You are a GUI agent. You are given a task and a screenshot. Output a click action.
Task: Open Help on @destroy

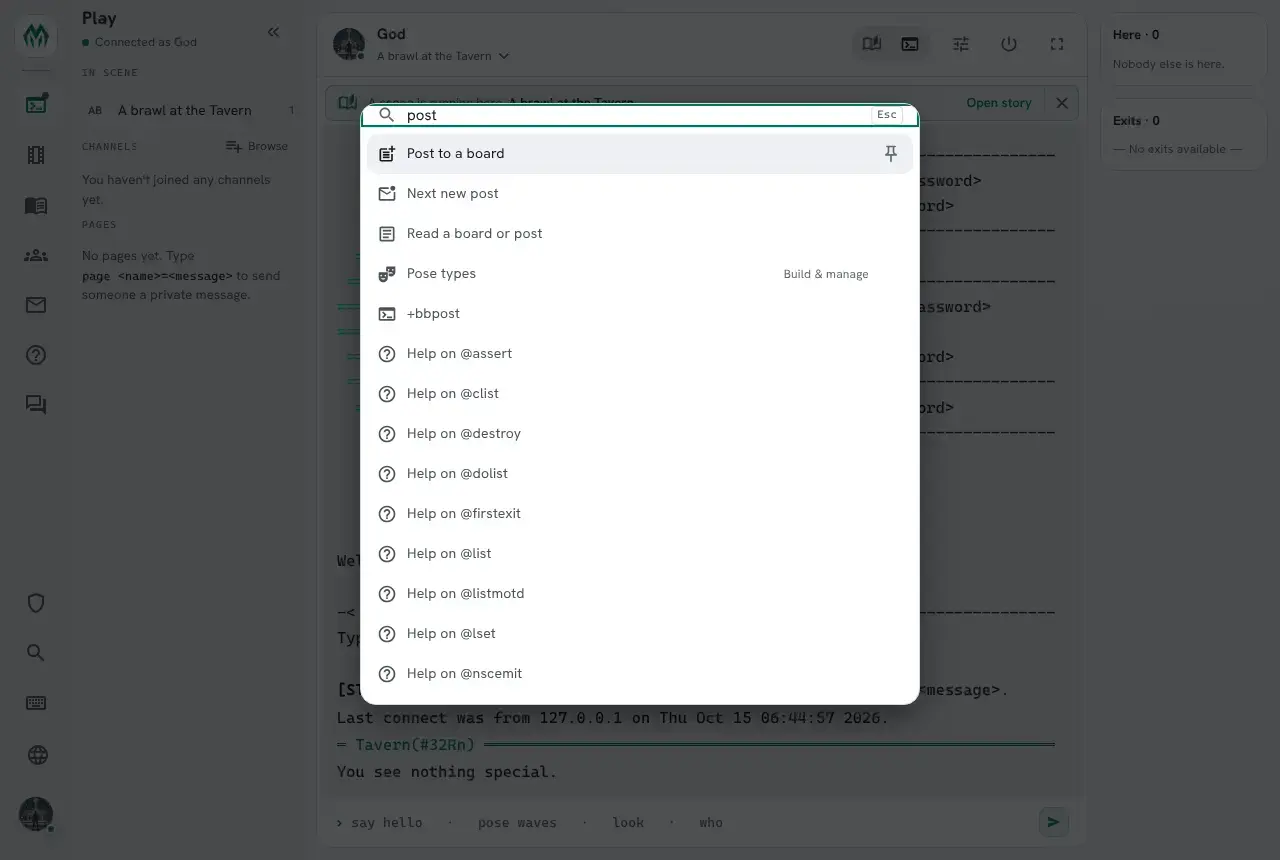pos(640,434)
